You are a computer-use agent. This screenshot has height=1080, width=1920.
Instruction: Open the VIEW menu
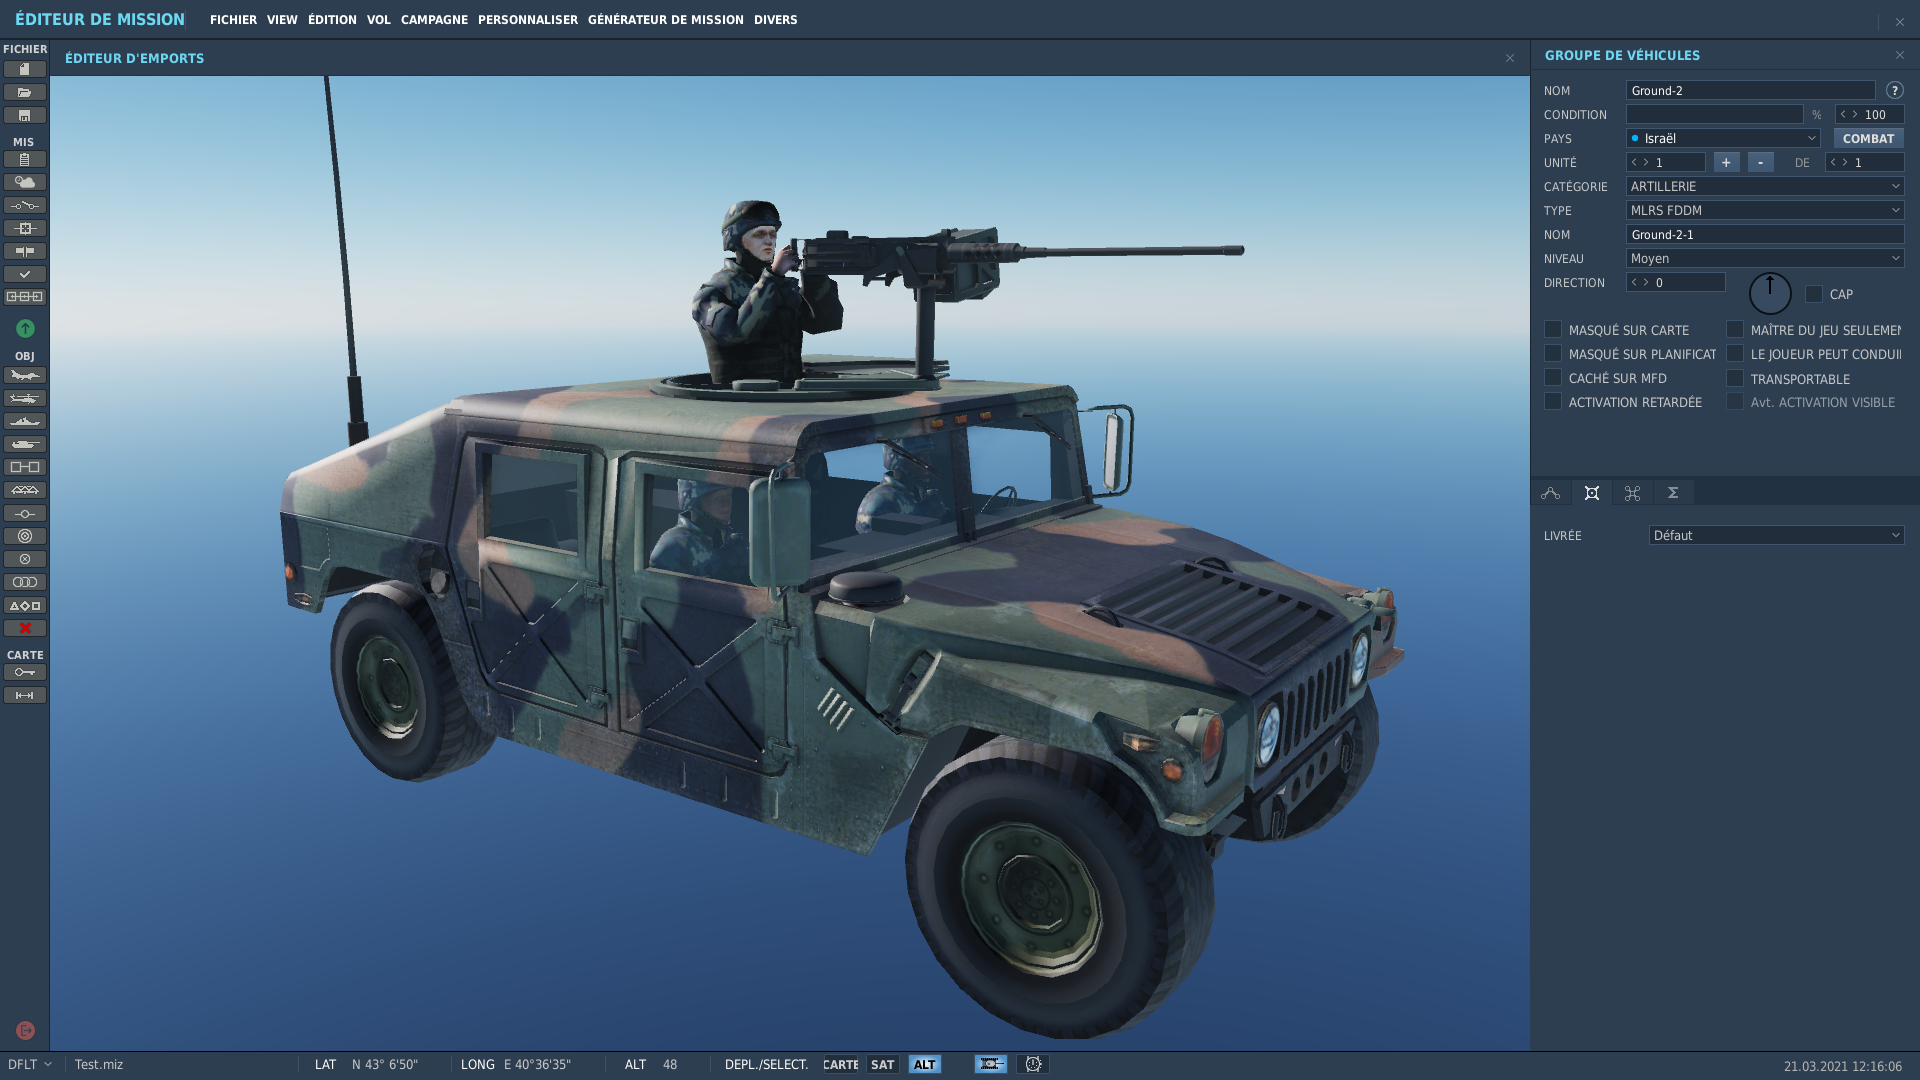[x=282, y=20]
